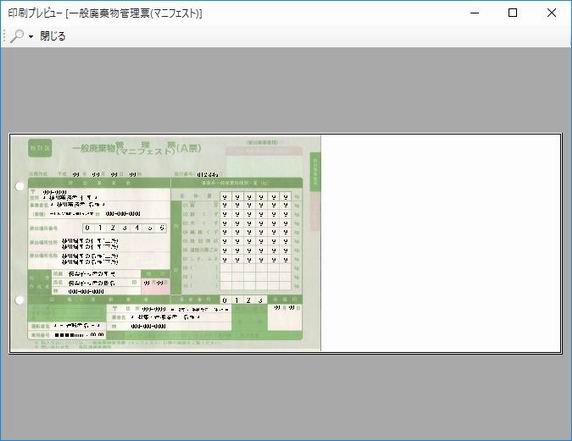The image size is (572, 441).
Task: Click the pink stamp box on the form
Action: pyautogui.click(x=155, y=286)
